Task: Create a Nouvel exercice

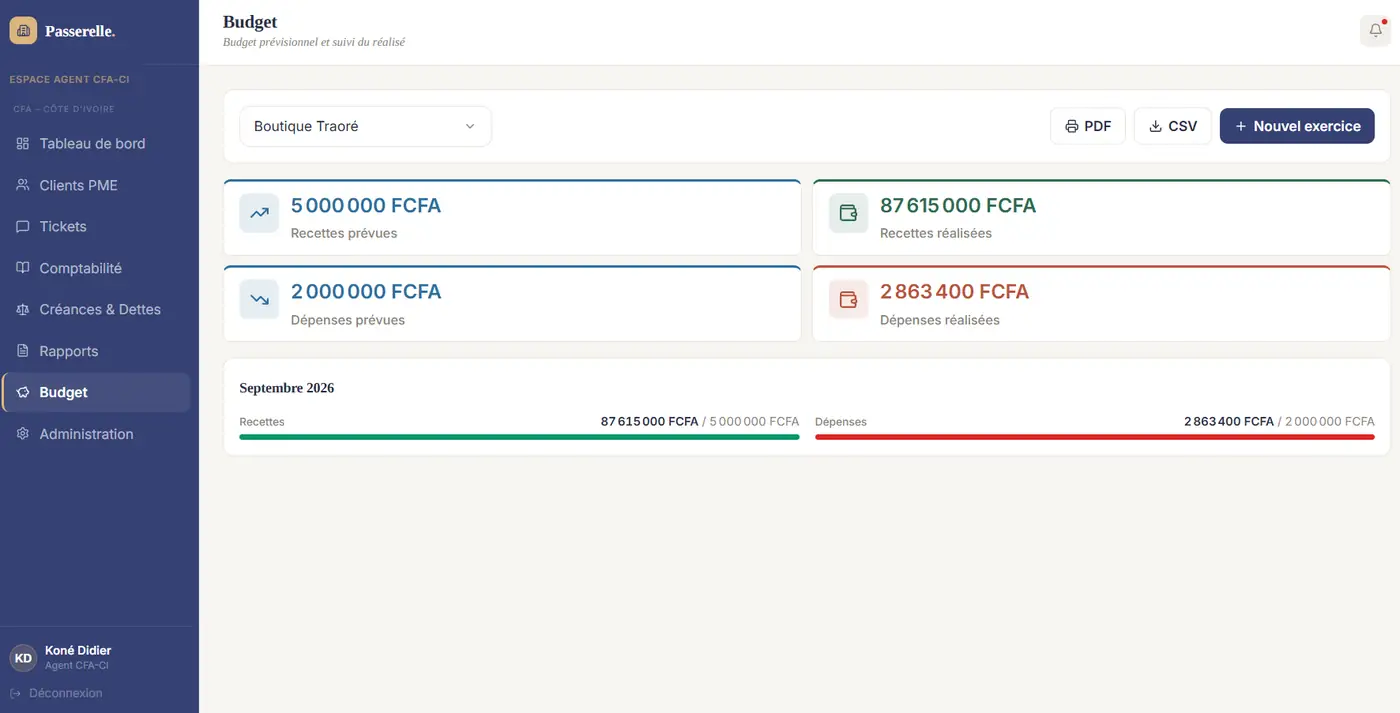Action: (x=1297, y=127)
